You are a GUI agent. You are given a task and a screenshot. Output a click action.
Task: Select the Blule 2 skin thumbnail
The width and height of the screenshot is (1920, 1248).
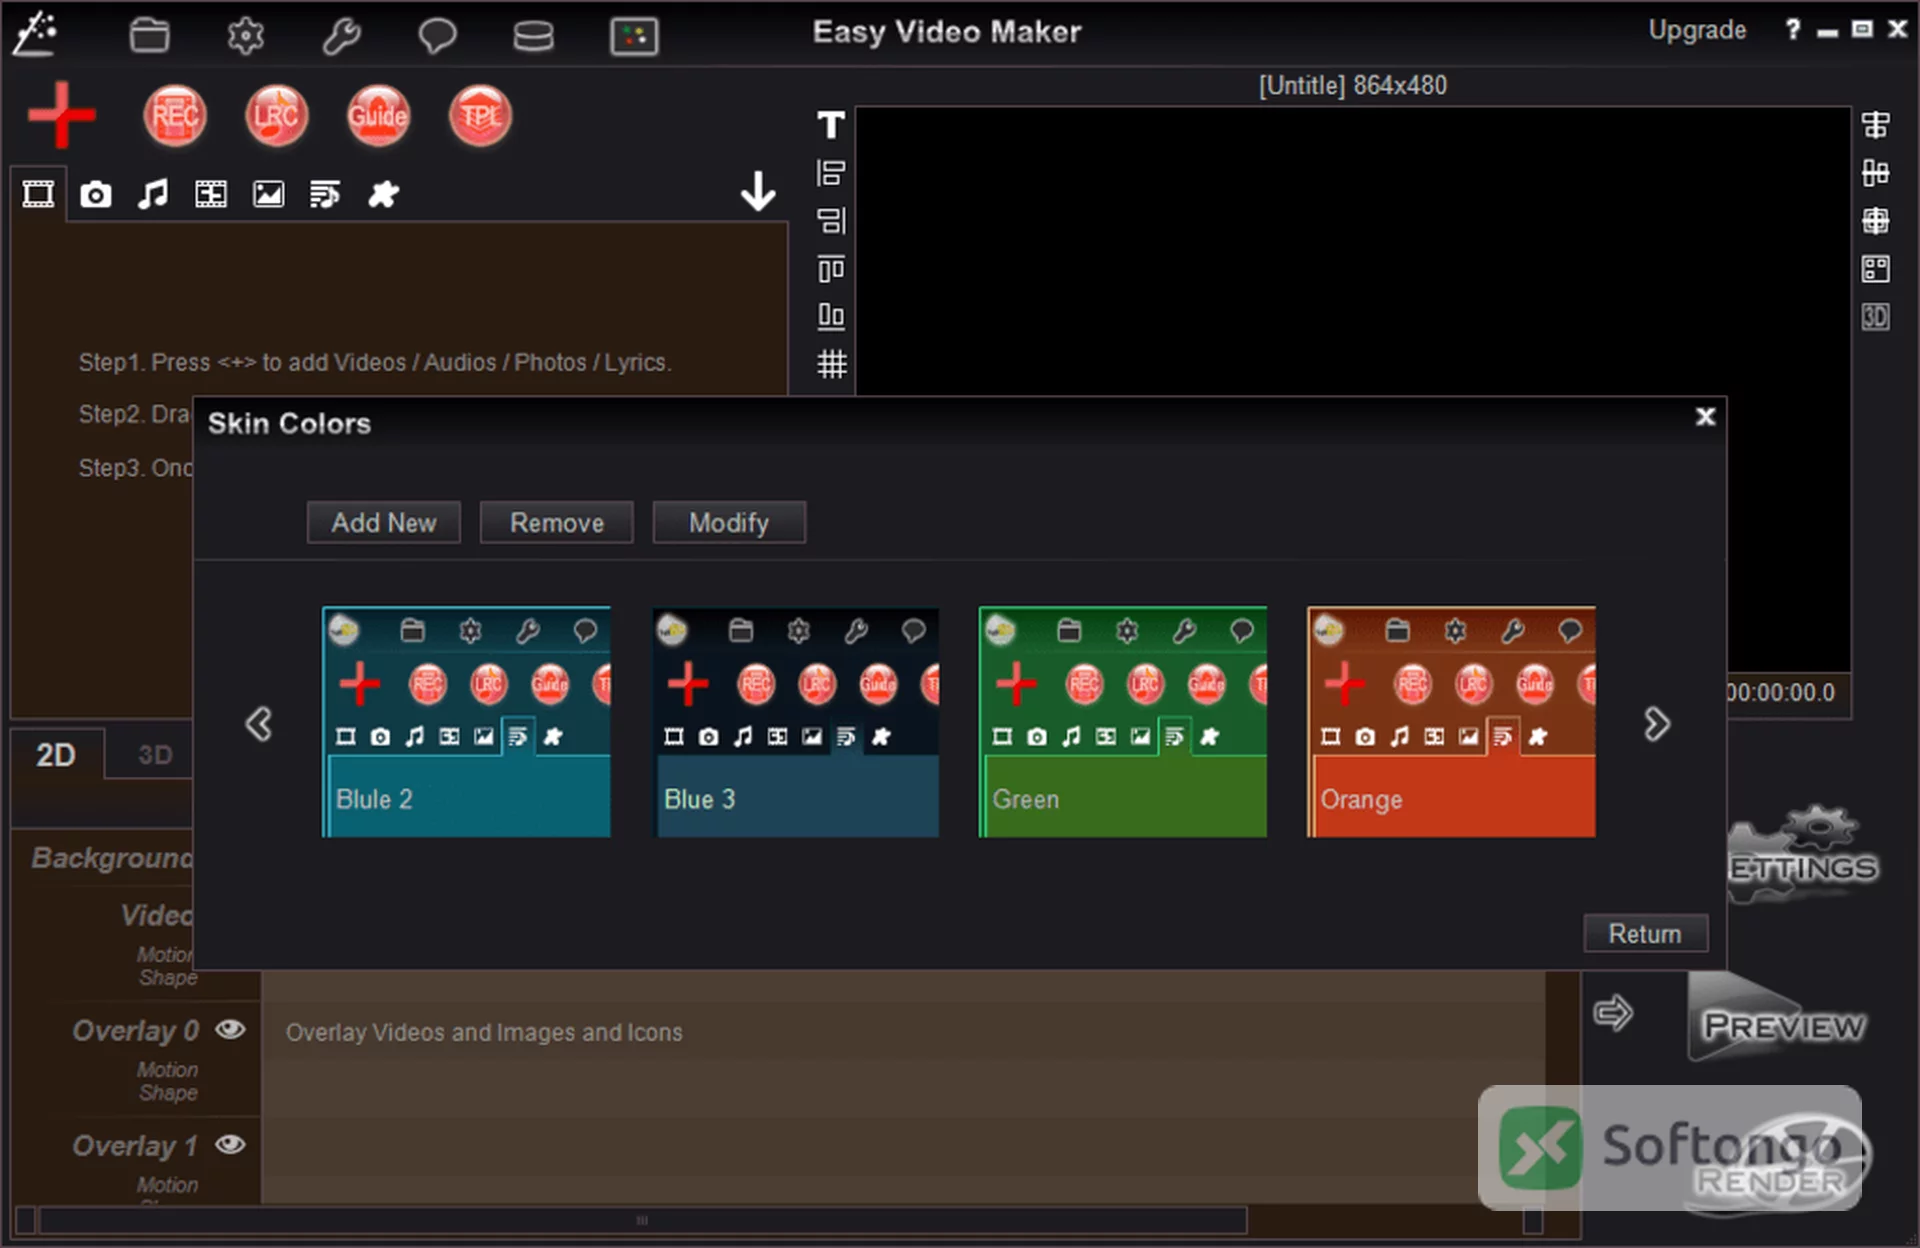pyautogui.click(x=466, y=721)
